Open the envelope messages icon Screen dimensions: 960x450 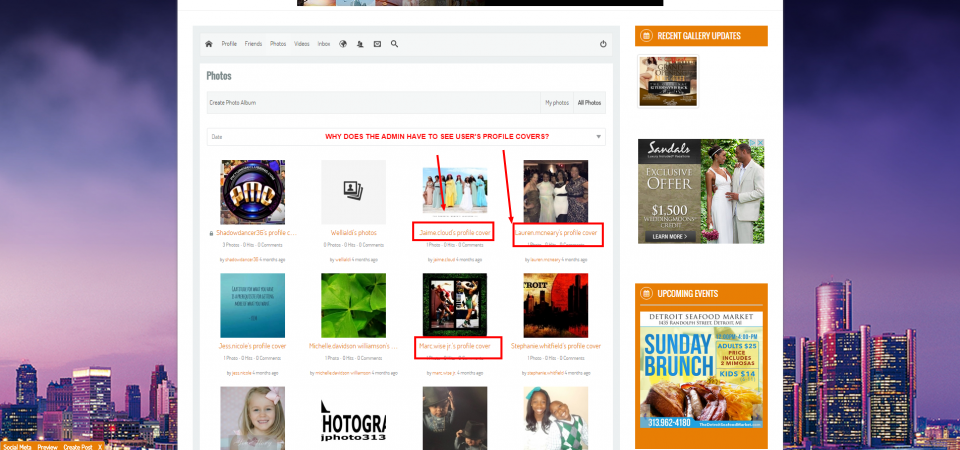click(x=377, y=44)
